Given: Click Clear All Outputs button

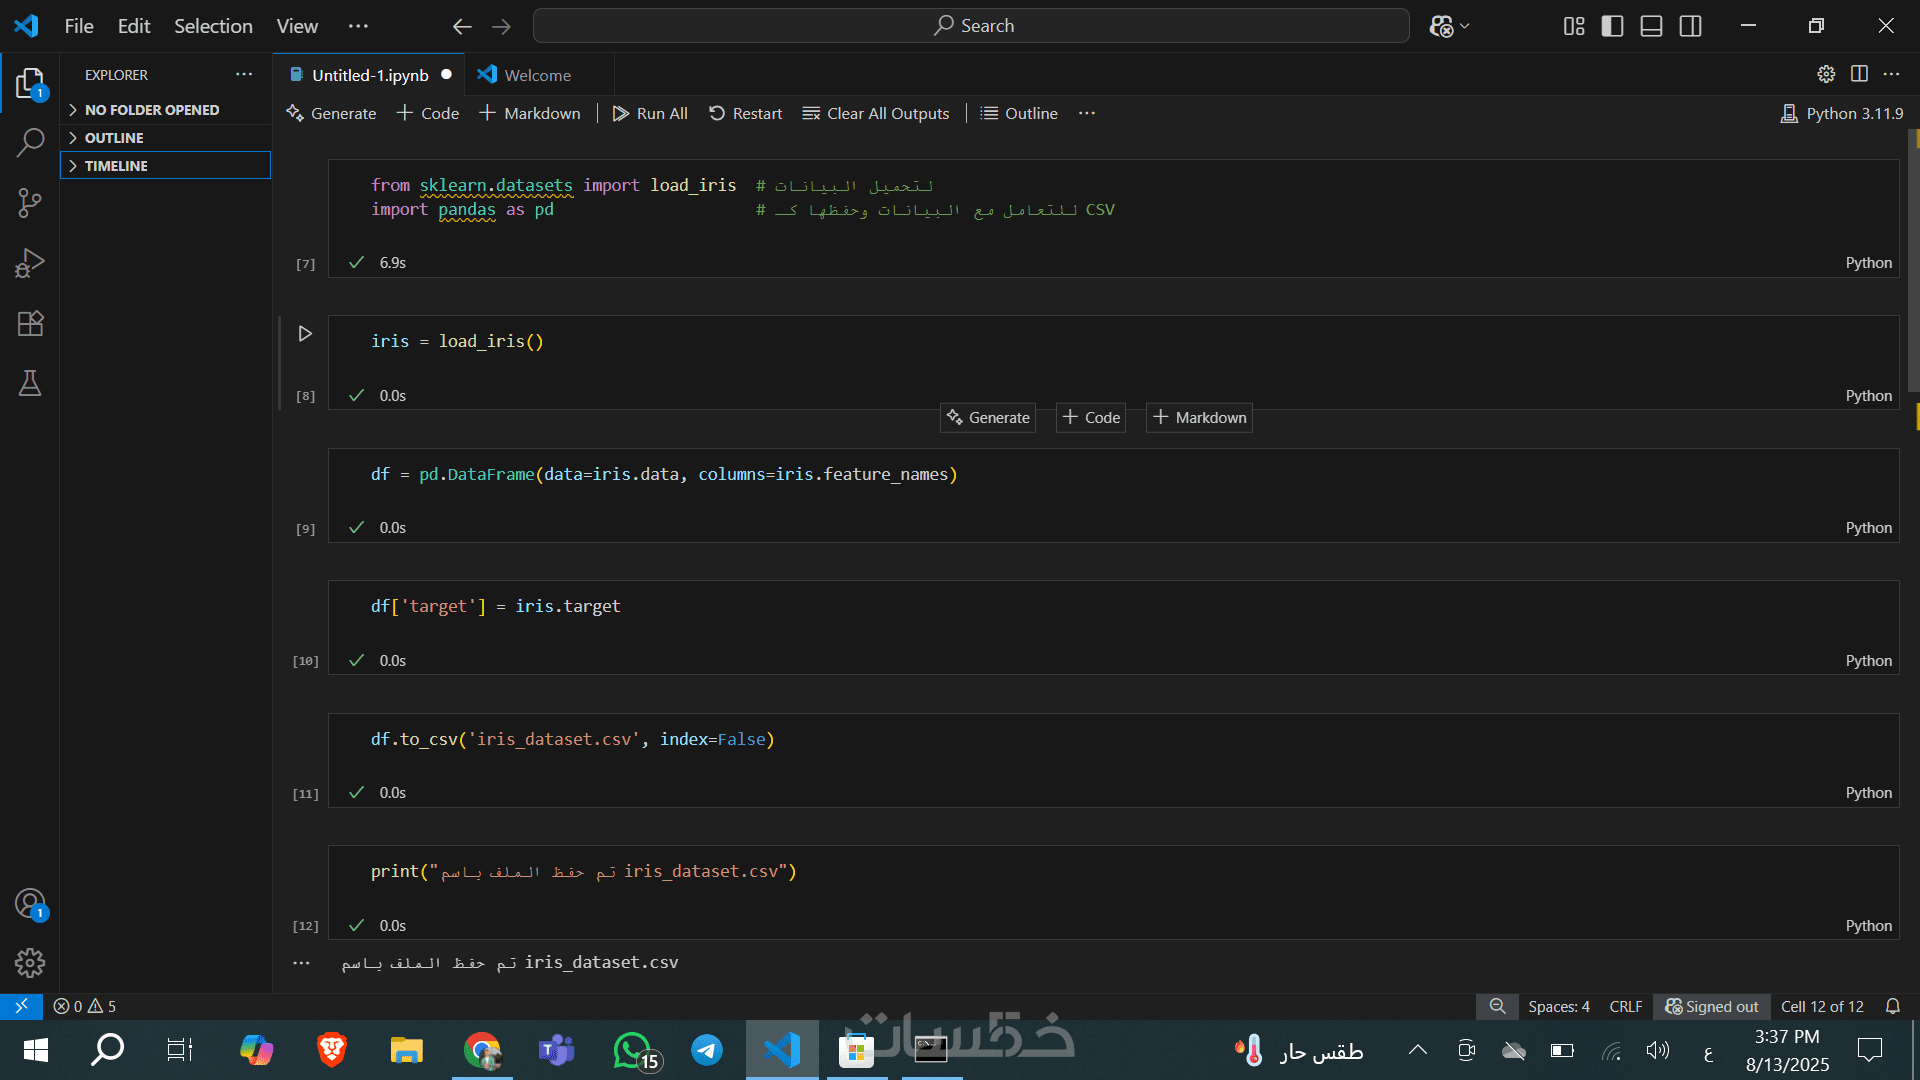Looking at the screenshot, I should coord(876,114).
